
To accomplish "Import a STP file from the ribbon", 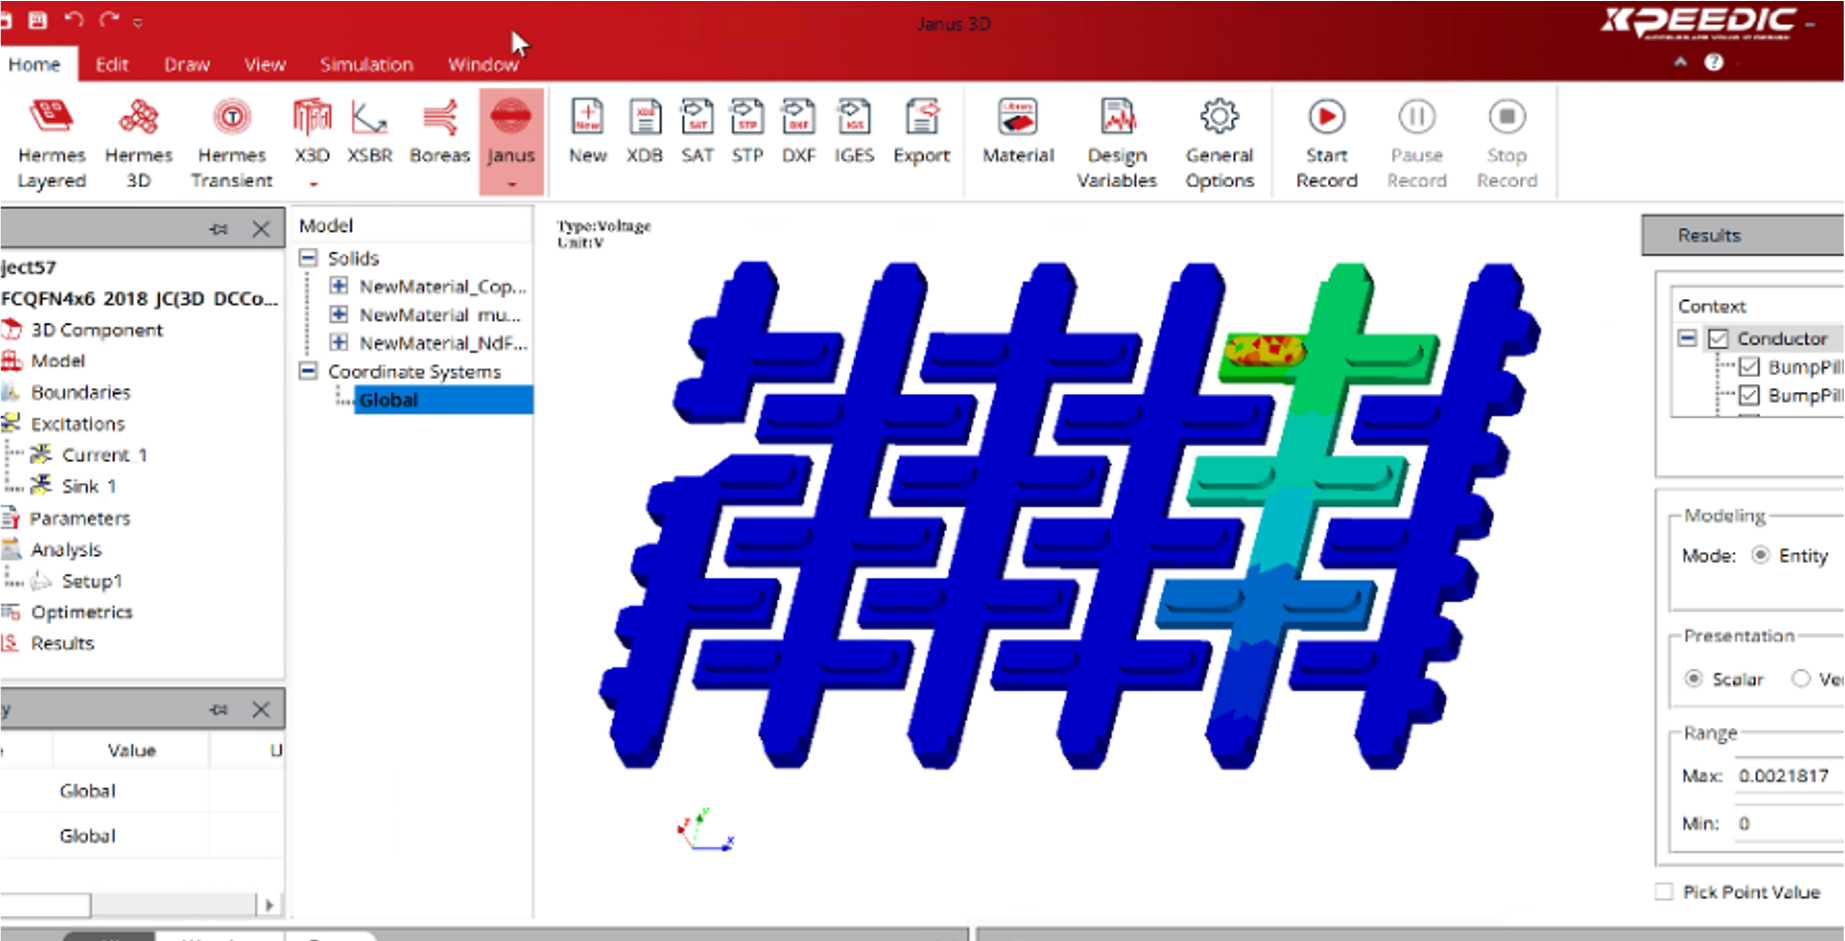I will 746,130.
